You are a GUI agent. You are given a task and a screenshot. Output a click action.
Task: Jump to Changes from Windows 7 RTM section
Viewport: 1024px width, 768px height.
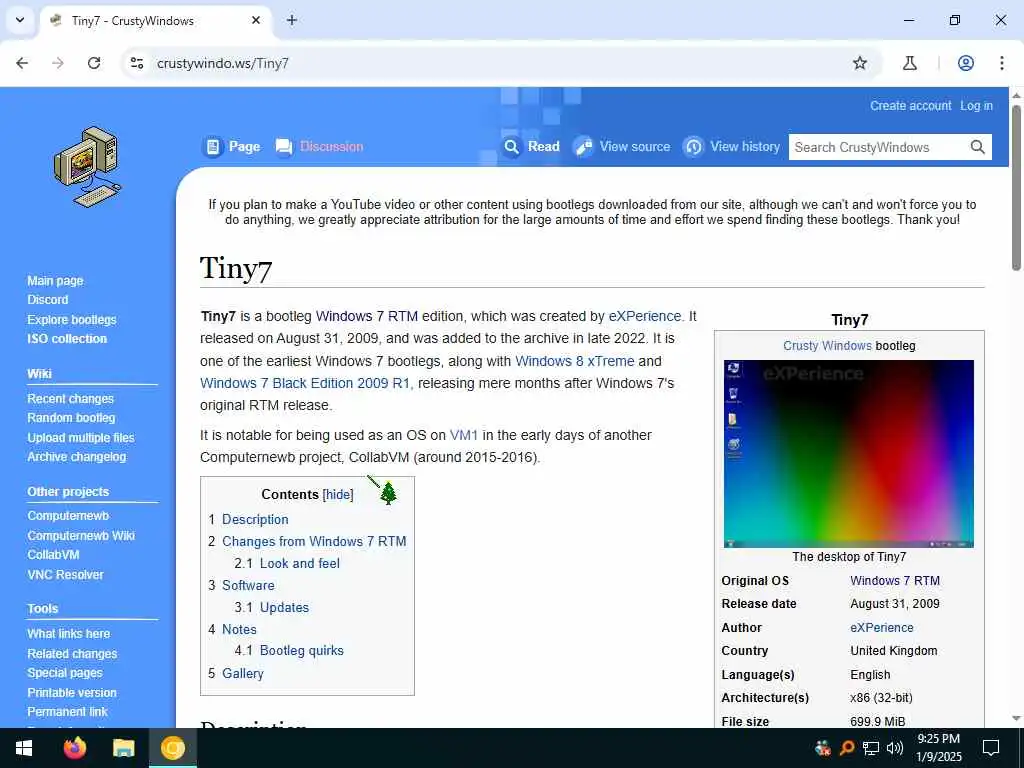[314, 541]
